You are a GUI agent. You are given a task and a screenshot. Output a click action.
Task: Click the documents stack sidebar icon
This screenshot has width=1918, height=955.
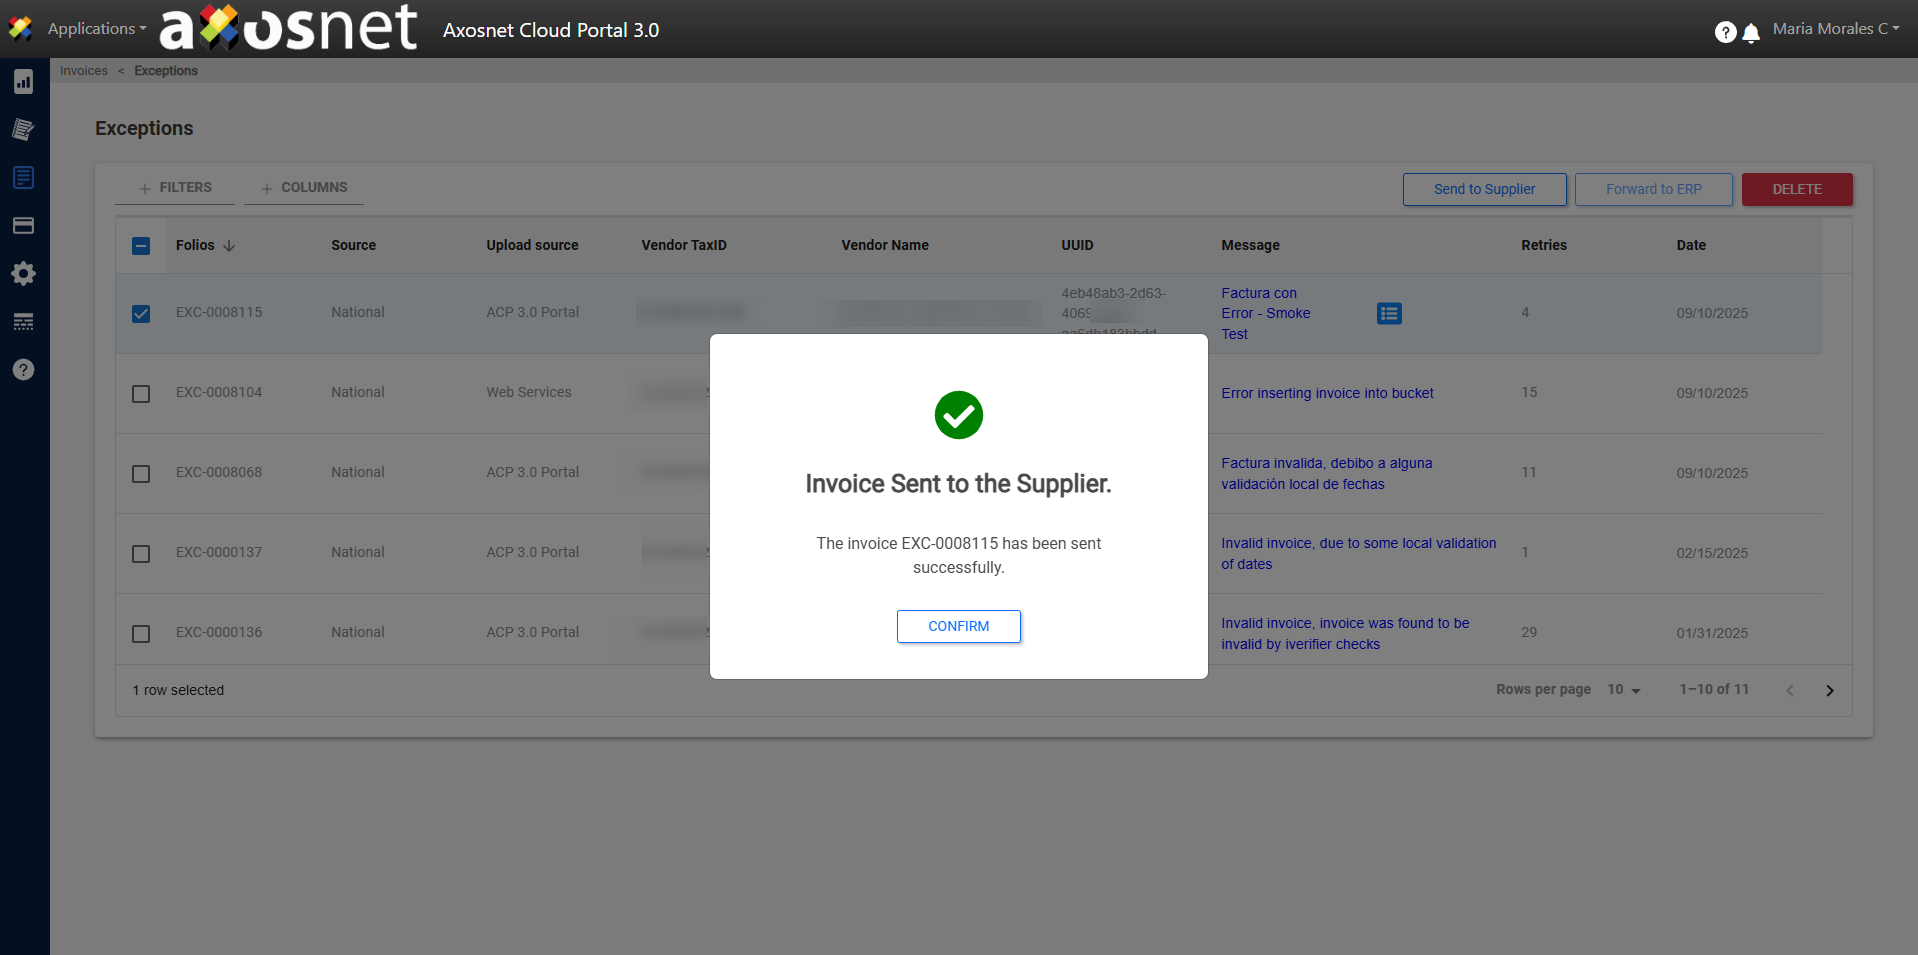pyautogui.click(x=23, y=130)
